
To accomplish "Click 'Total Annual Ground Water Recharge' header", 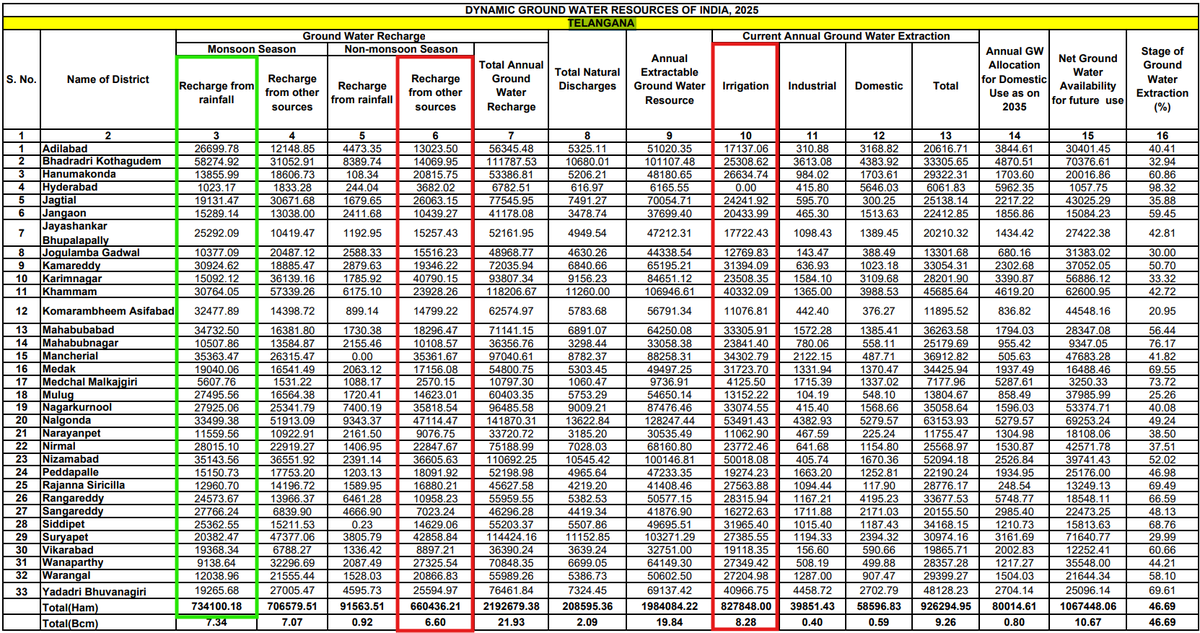I will (x=512, y=84).
